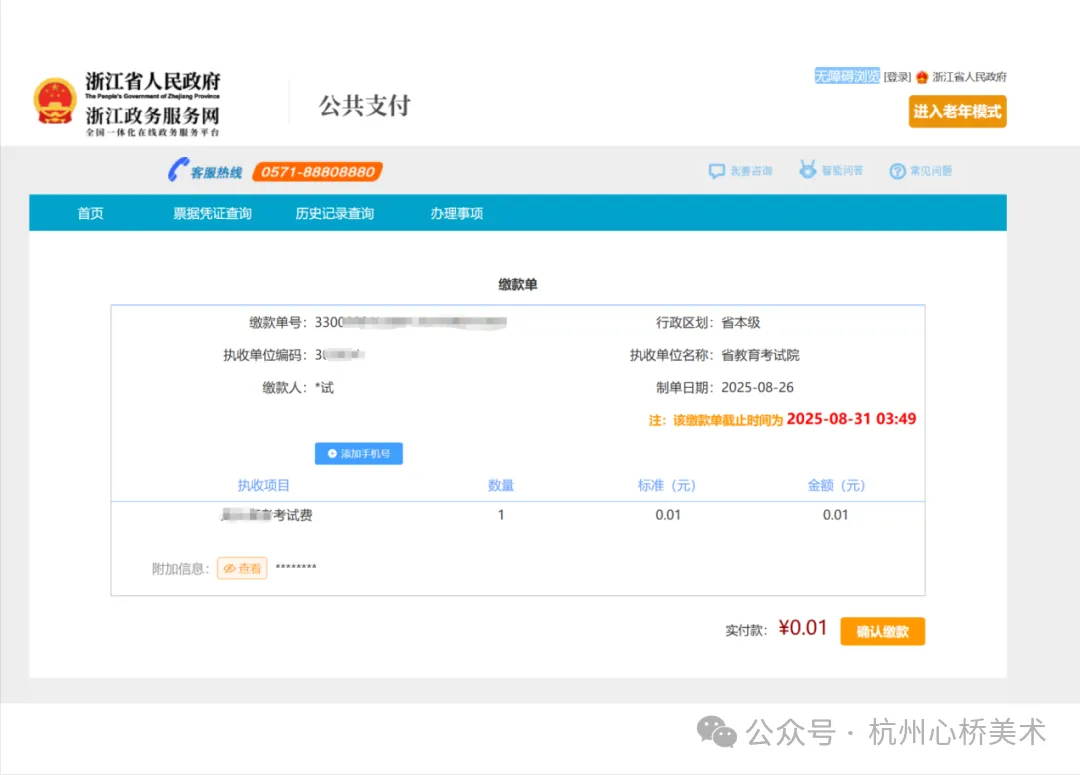Click the 无障碍浏览 link
The height and width of the screenshot is (775, 1080).
tap(847, 76)
